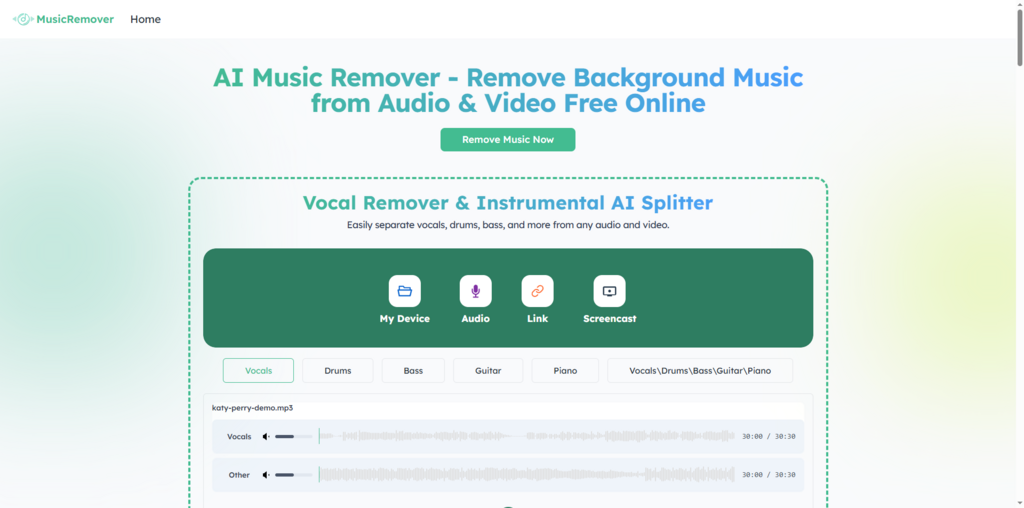Click the AI Music Remover main heading
The width and height of the screenshot is (1024, 508).
[507, 91]
